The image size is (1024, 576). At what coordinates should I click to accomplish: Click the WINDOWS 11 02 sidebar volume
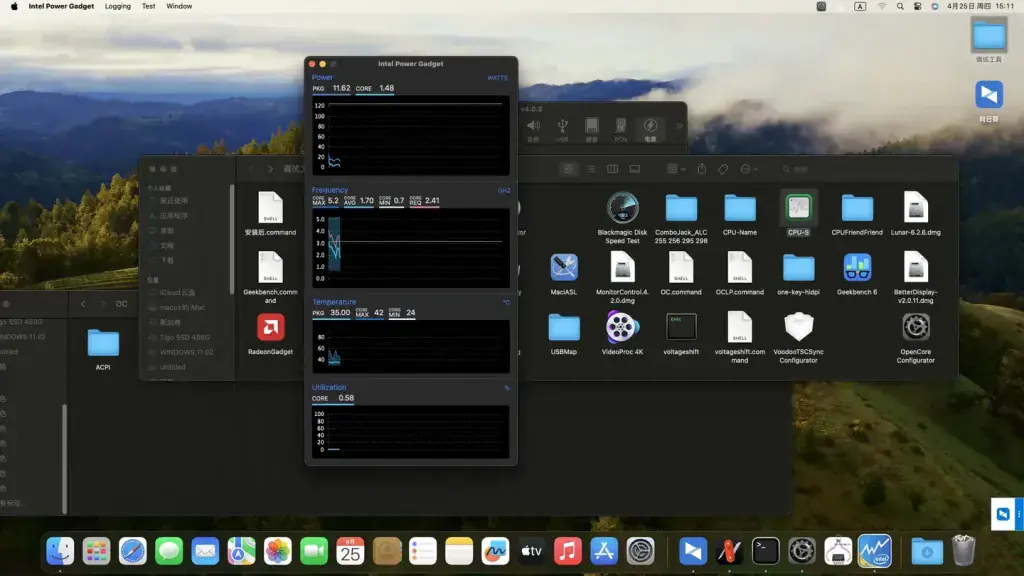click(x=186, y=352)
